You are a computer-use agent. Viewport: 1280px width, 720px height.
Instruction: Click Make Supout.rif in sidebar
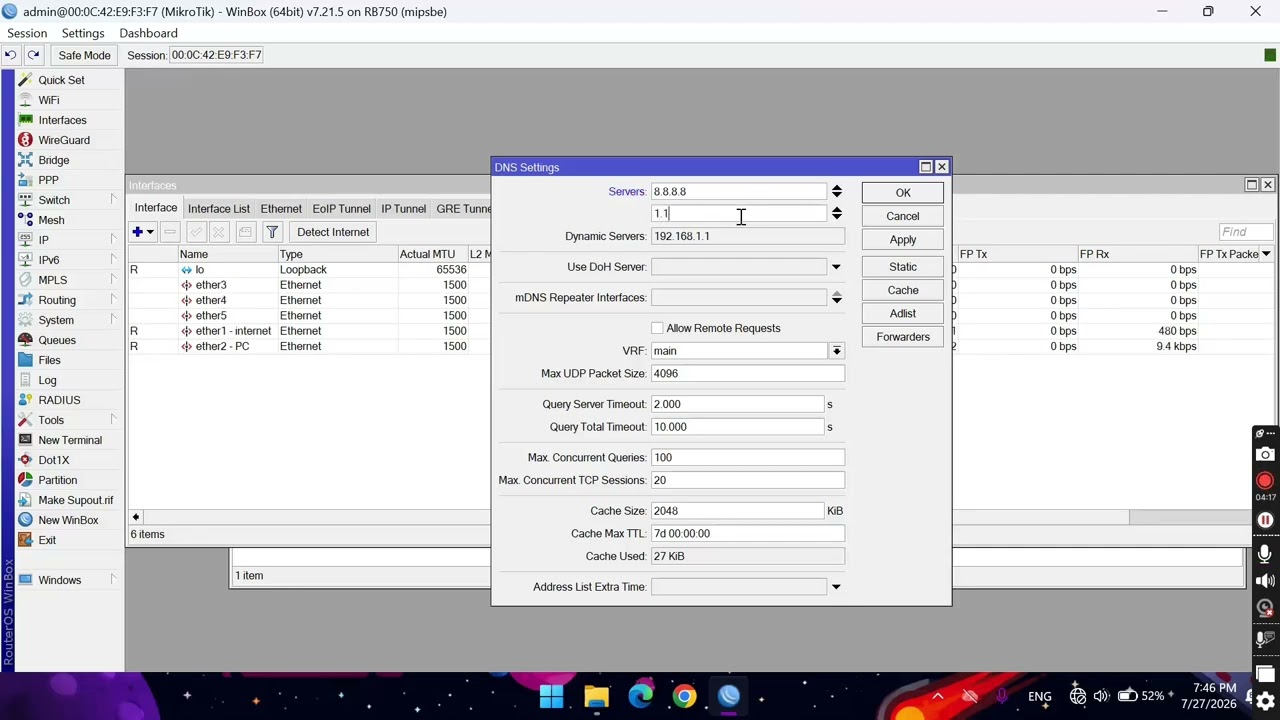tap(75, 500)
